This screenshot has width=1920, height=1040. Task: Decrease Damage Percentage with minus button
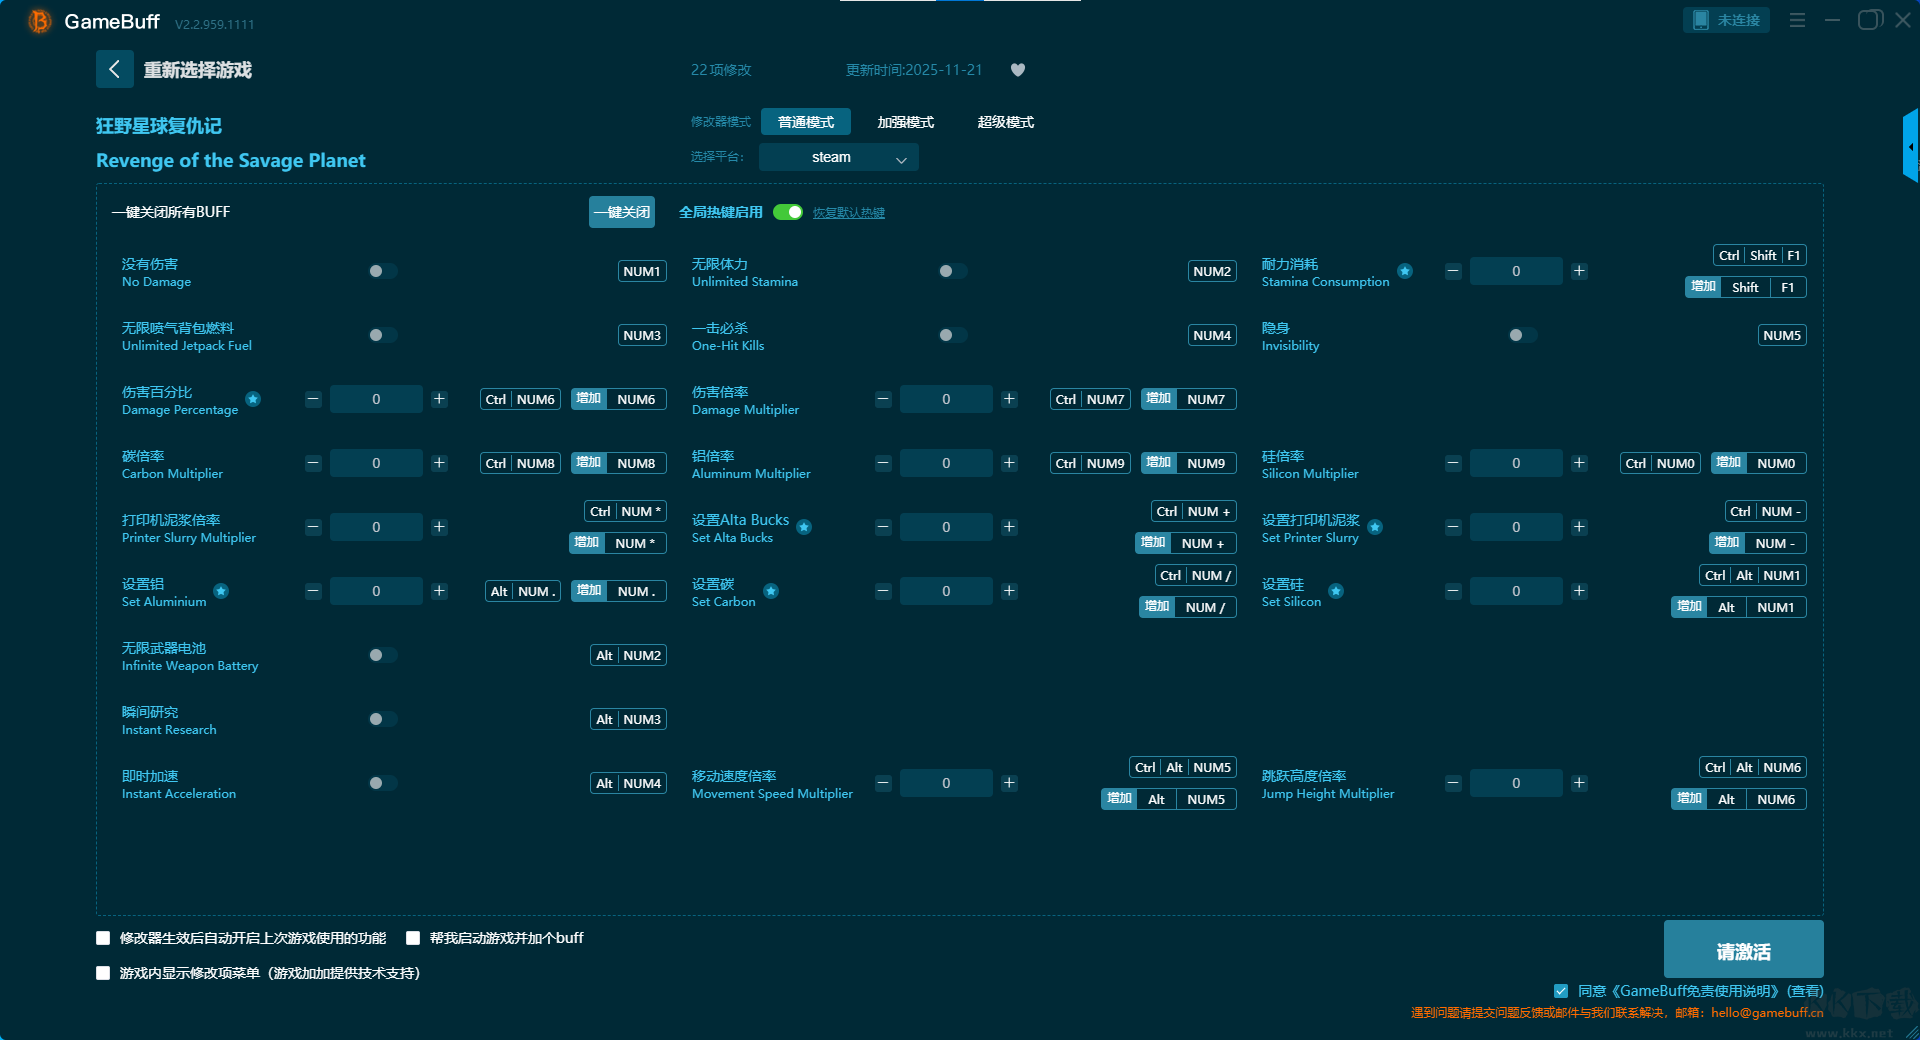pos(313,399)
